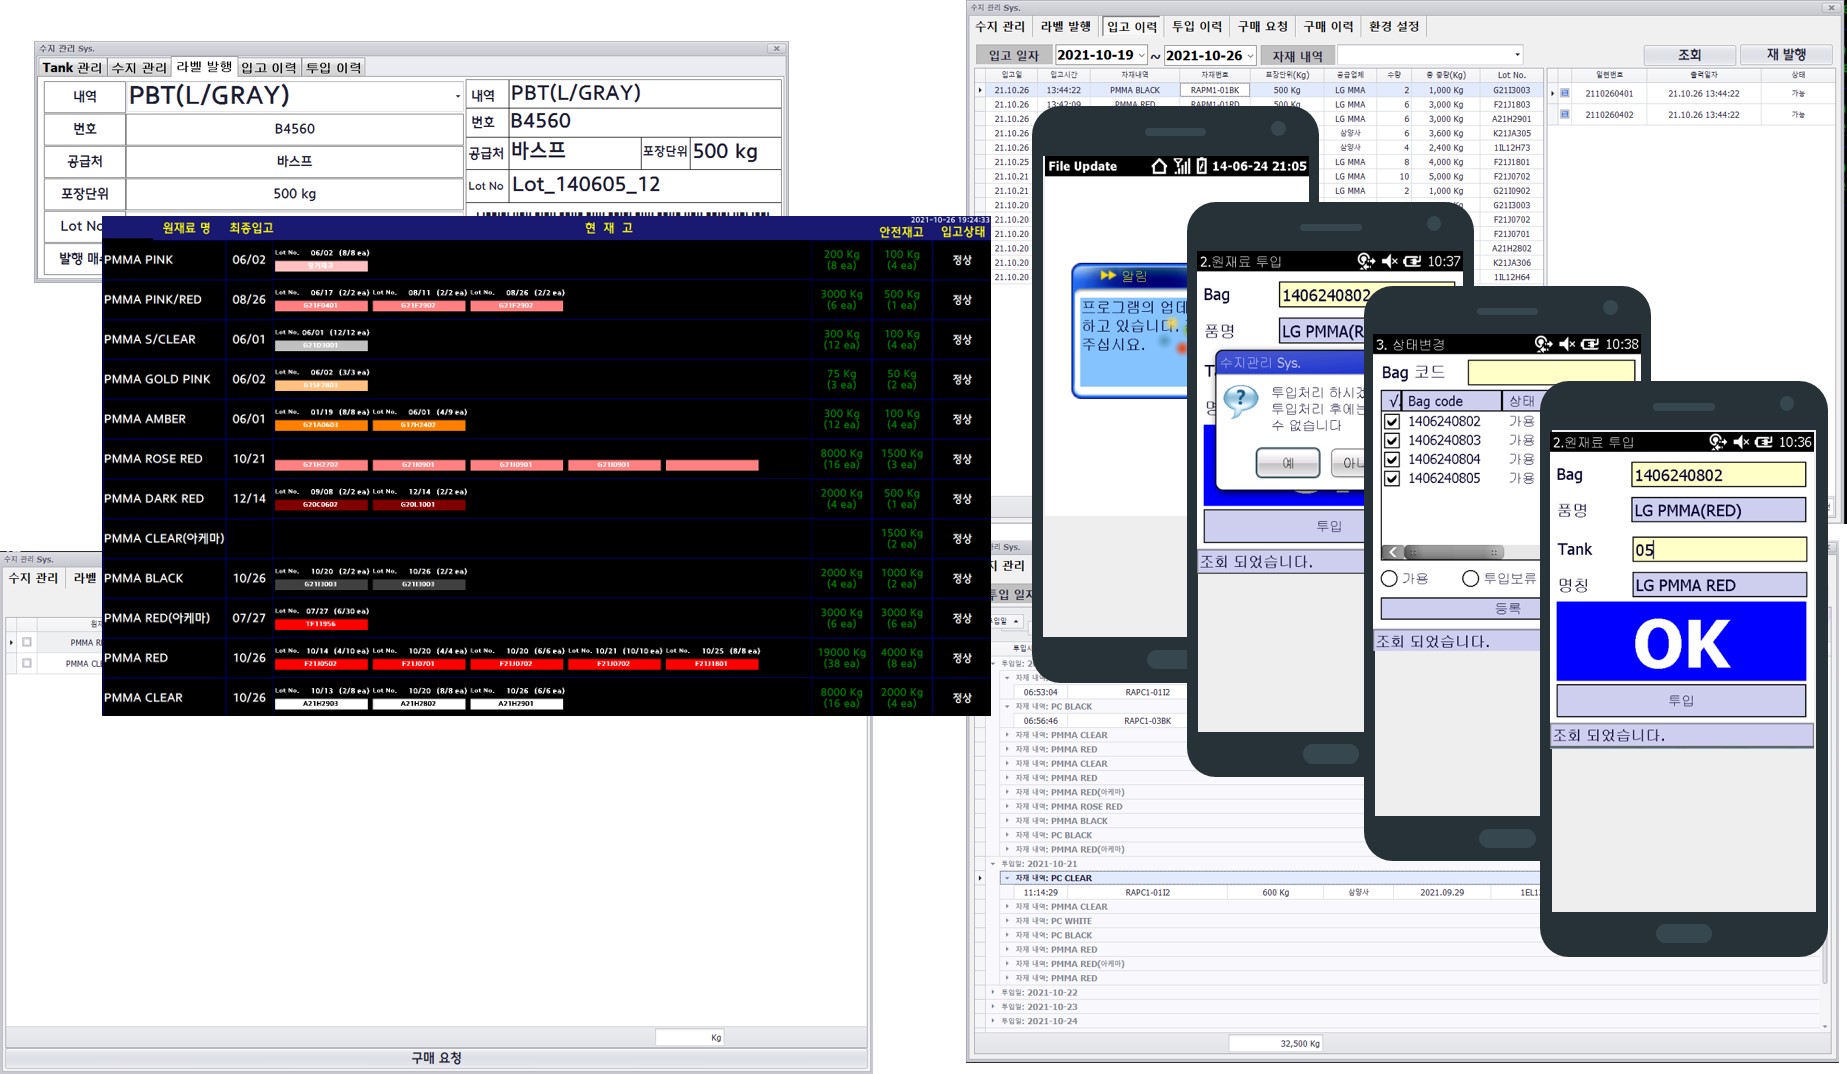
Task: Uncheck the checkbox for bag 1406240805
Action: pyautogui.click(x=1391, y=479)
